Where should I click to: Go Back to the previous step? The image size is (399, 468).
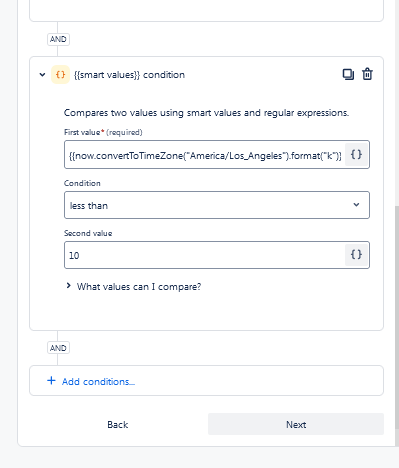pyautogui.click(x=118, y=424)
